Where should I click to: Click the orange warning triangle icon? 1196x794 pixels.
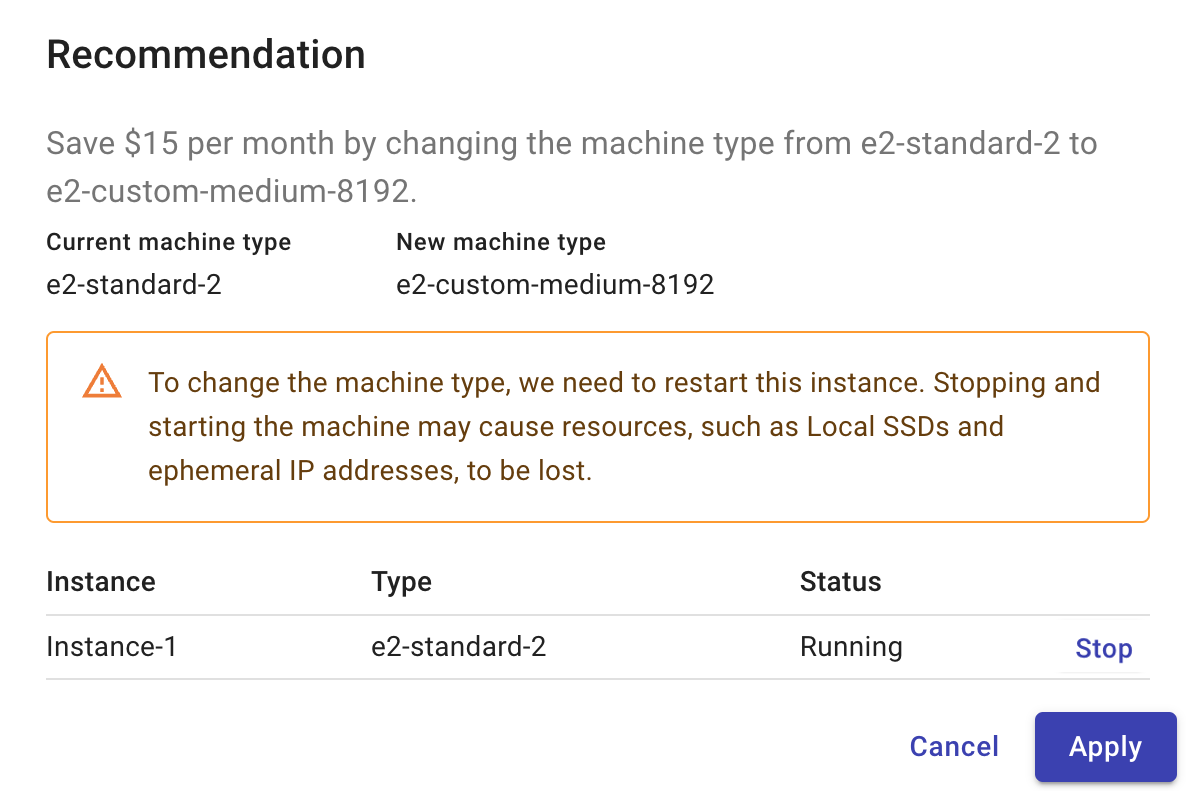click(x=101, y=383)
